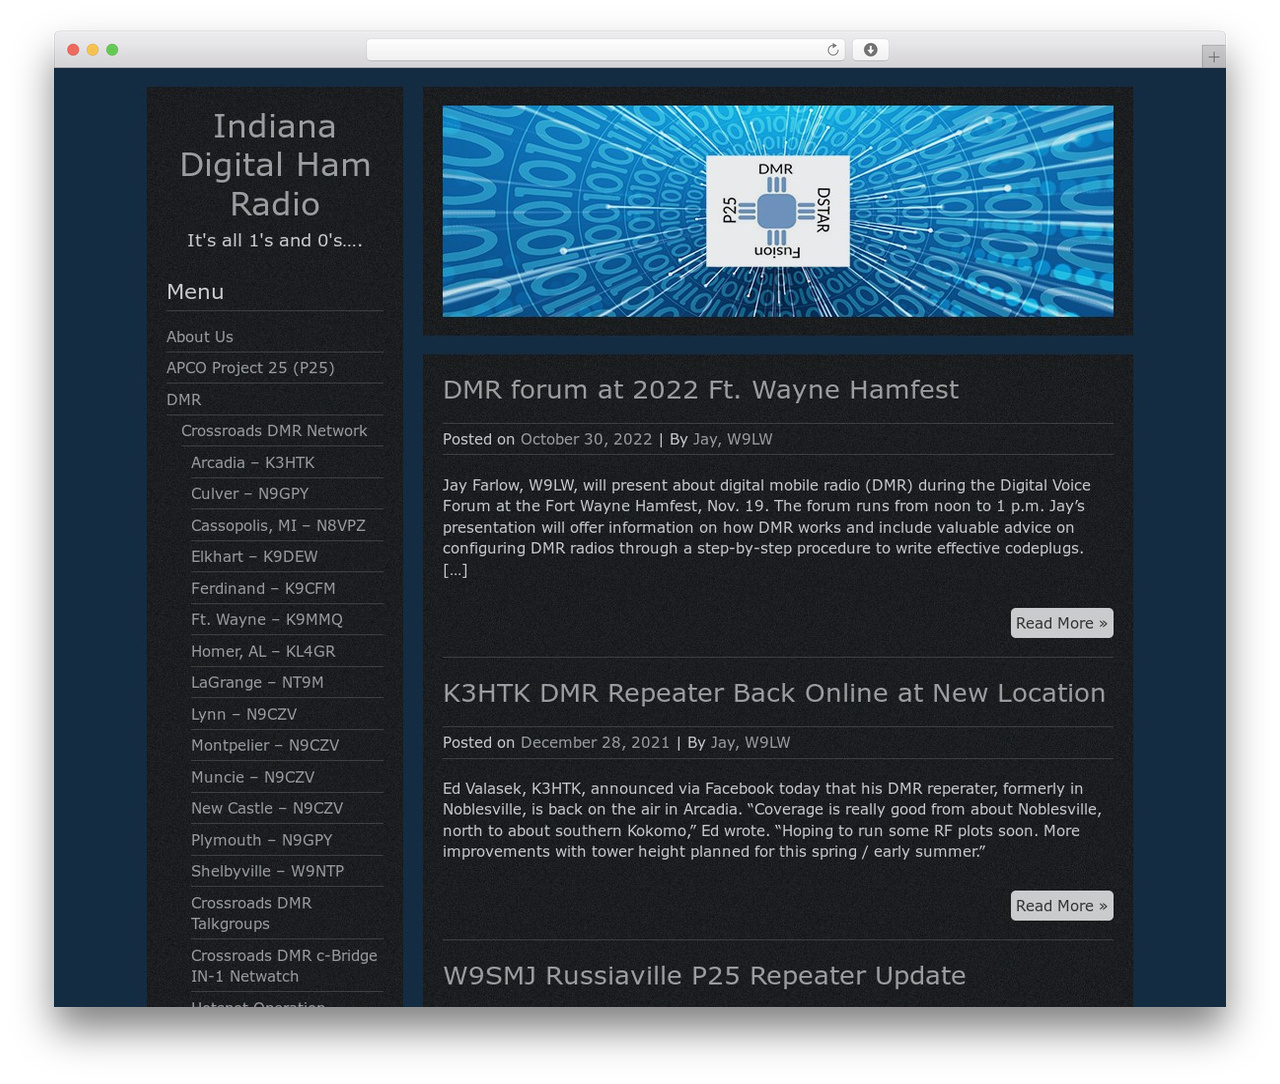
Task: Click the browser reload icon
Action: pos(832,50)
